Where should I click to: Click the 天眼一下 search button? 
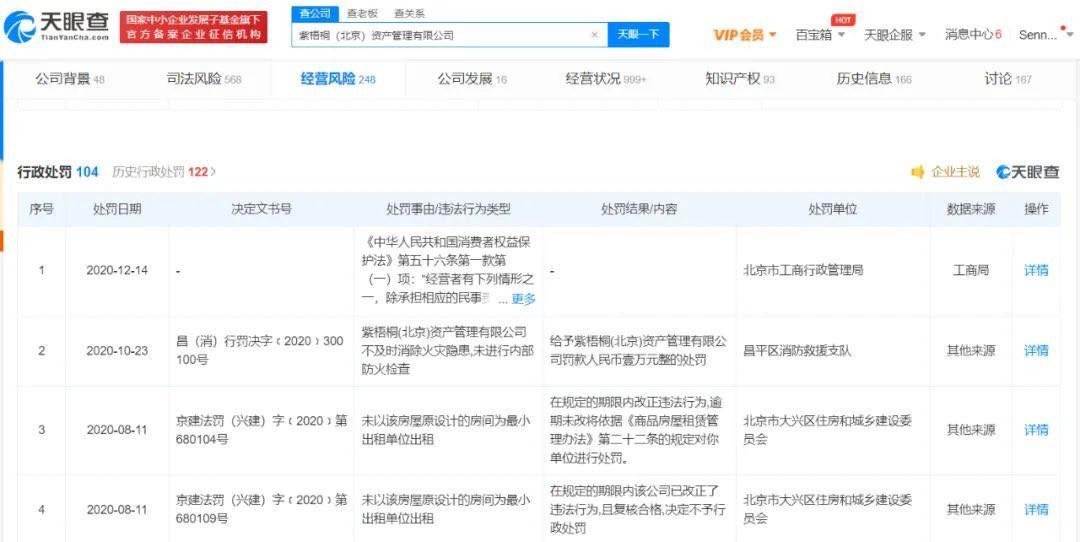coord(638,34)
